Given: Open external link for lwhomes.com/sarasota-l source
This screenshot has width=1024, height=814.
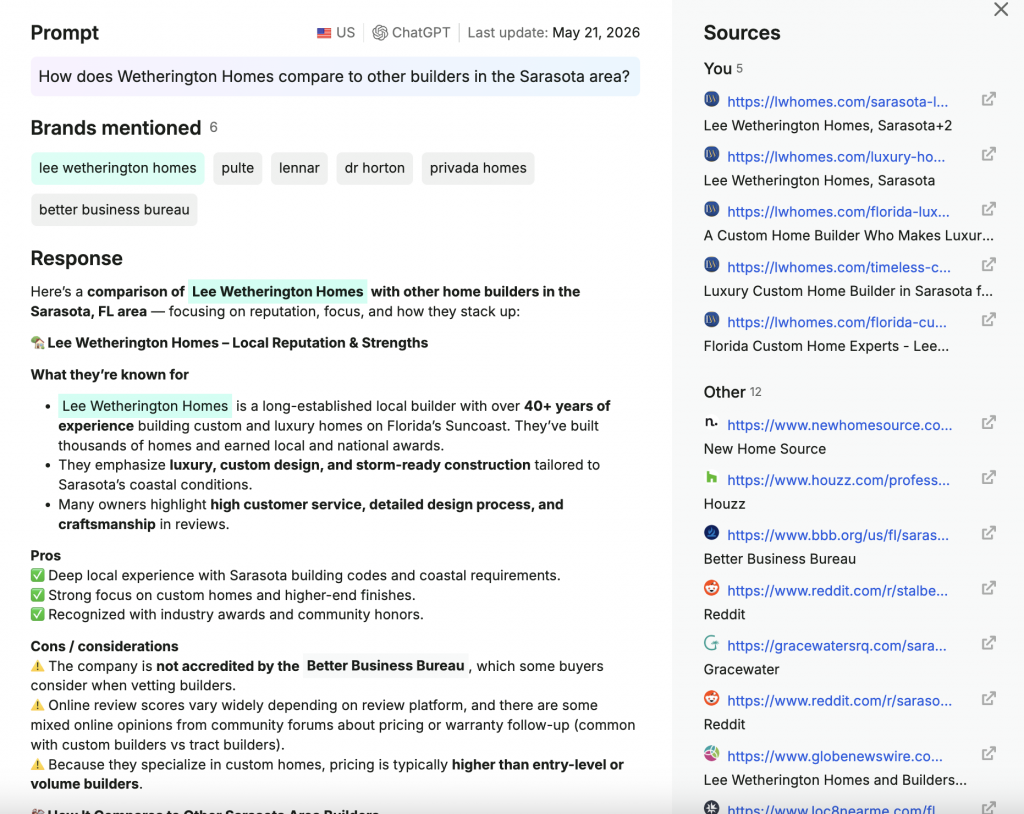Looking at the screenshot, I should (x=989, y=99).
